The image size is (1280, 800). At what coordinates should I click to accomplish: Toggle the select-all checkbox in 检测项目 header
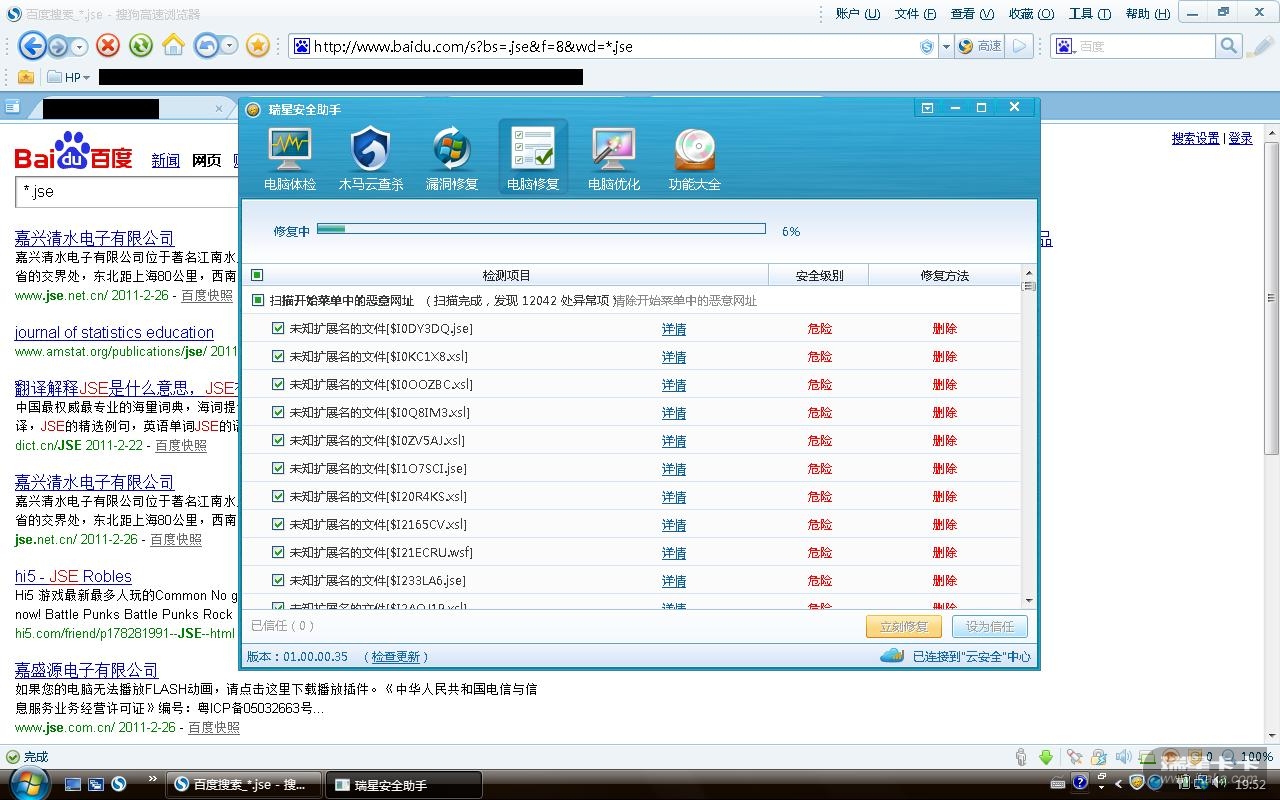257,275
